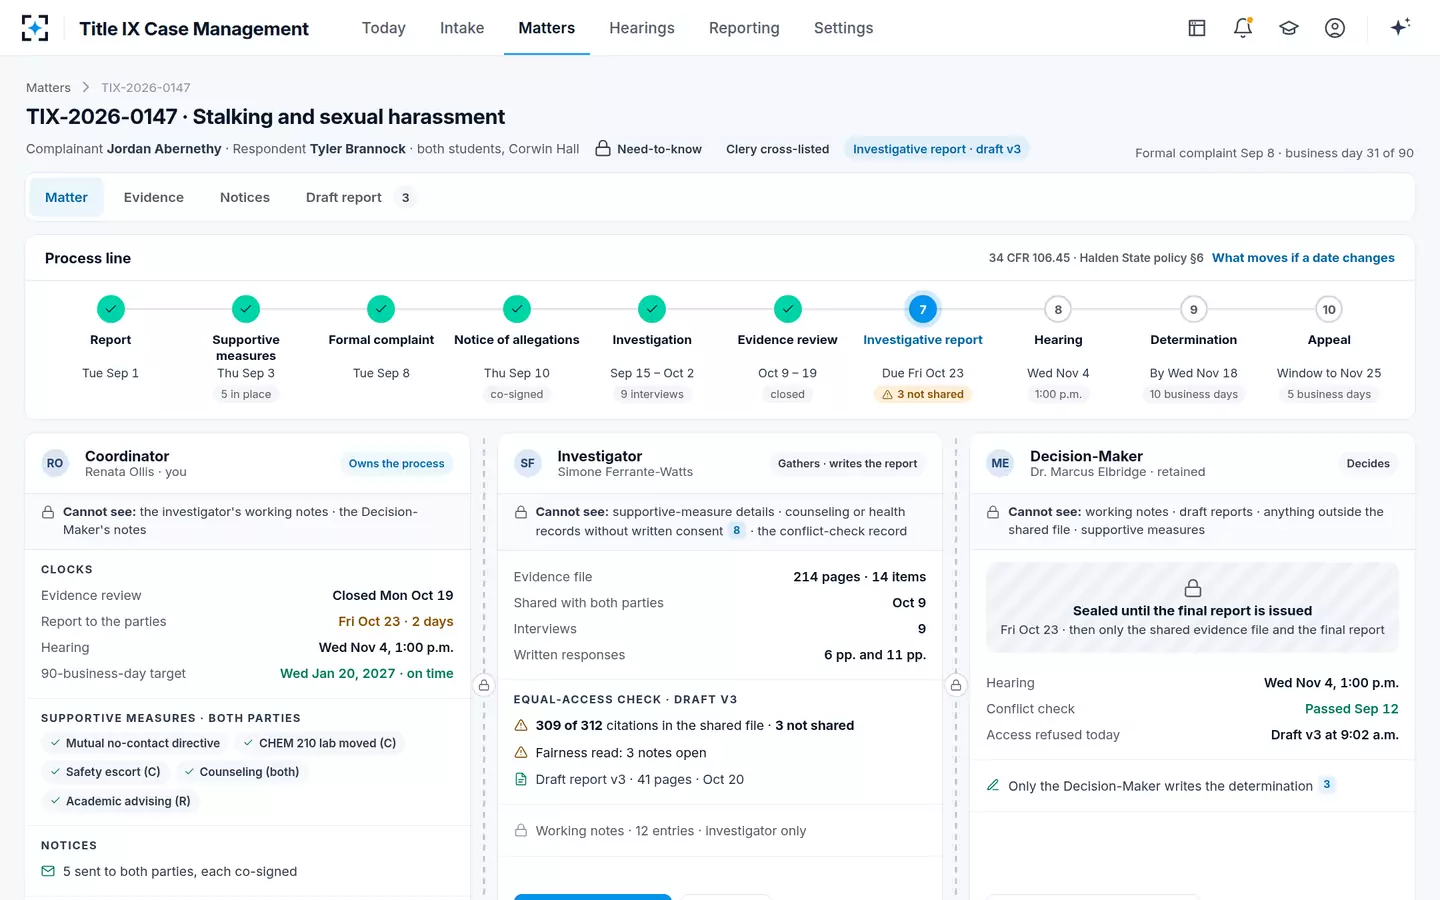
Task: Open the Draft report v3 document icon
Action: 521,779
